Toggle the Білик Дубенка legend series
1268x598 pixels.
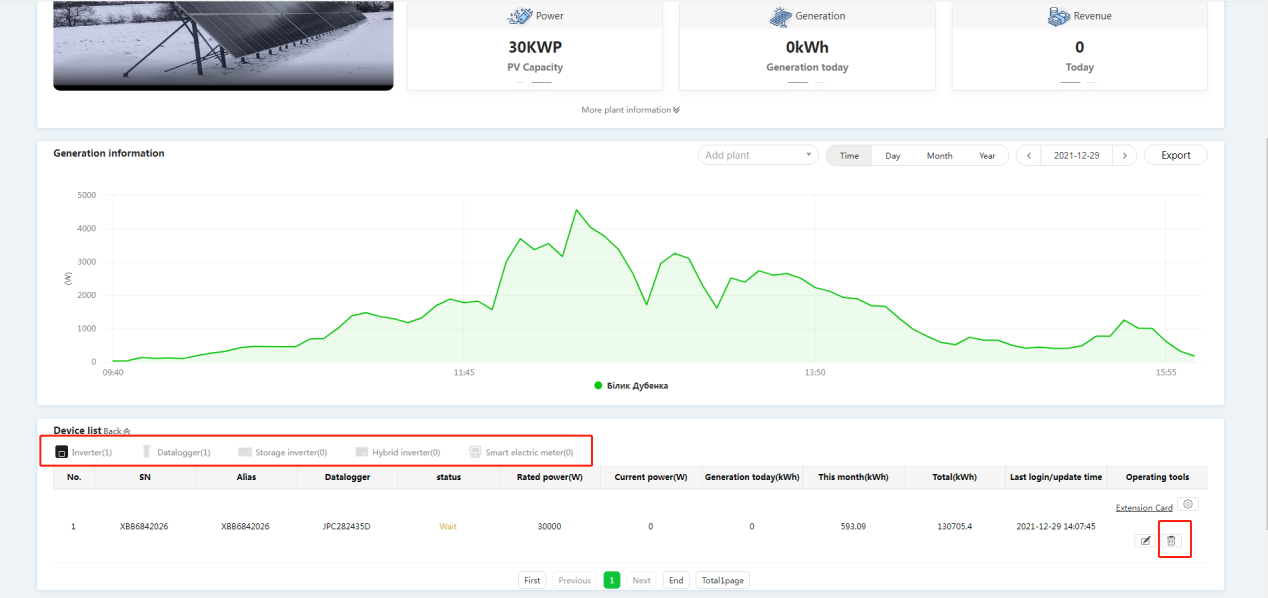pyautogui.click(x=631, y=385)
